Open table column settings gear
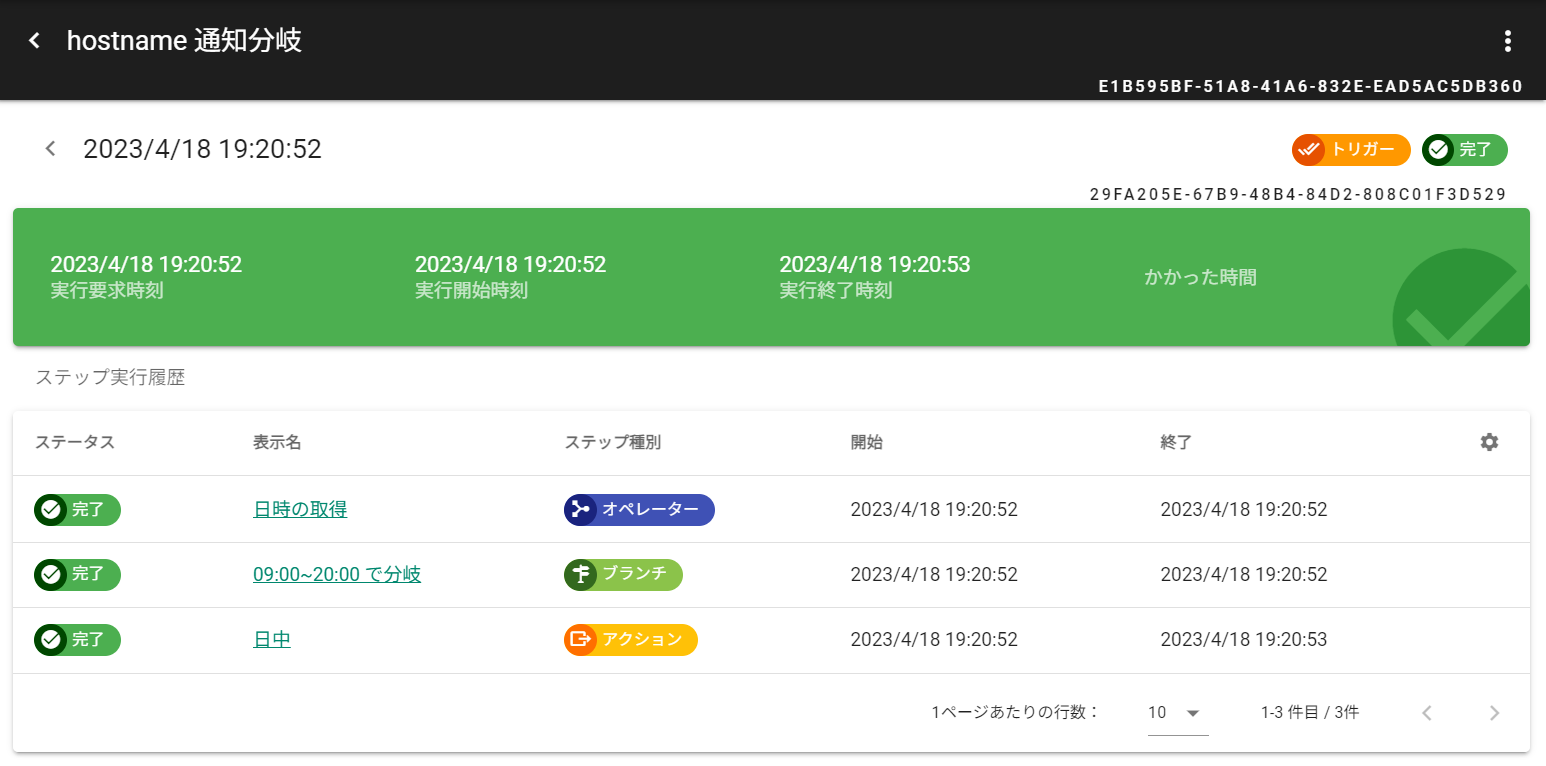 (x=1489, y=442)
